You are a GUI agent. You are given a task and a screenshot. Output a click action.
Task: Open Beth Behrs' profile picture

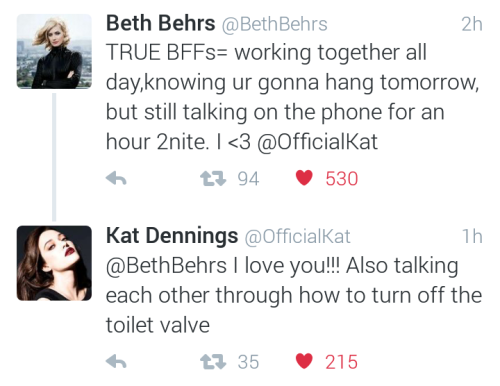(54, 51)
